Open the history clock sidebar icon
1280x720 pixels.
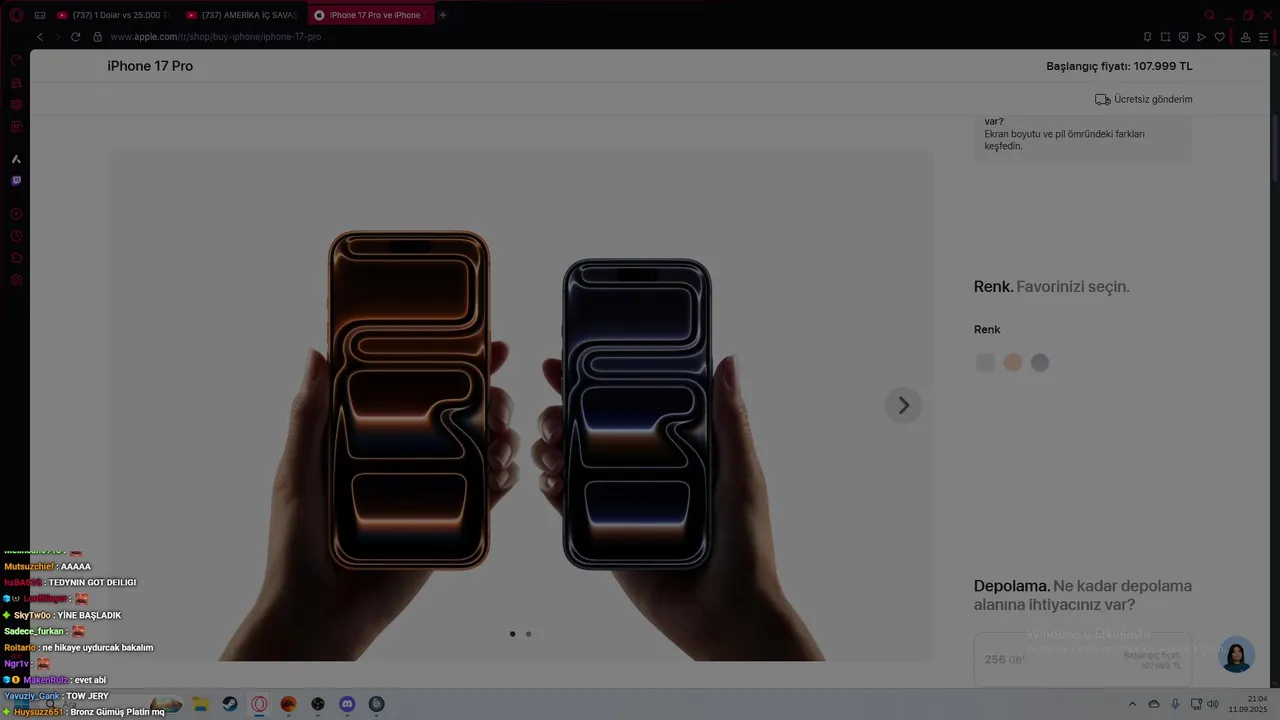(x=16, y=236)
